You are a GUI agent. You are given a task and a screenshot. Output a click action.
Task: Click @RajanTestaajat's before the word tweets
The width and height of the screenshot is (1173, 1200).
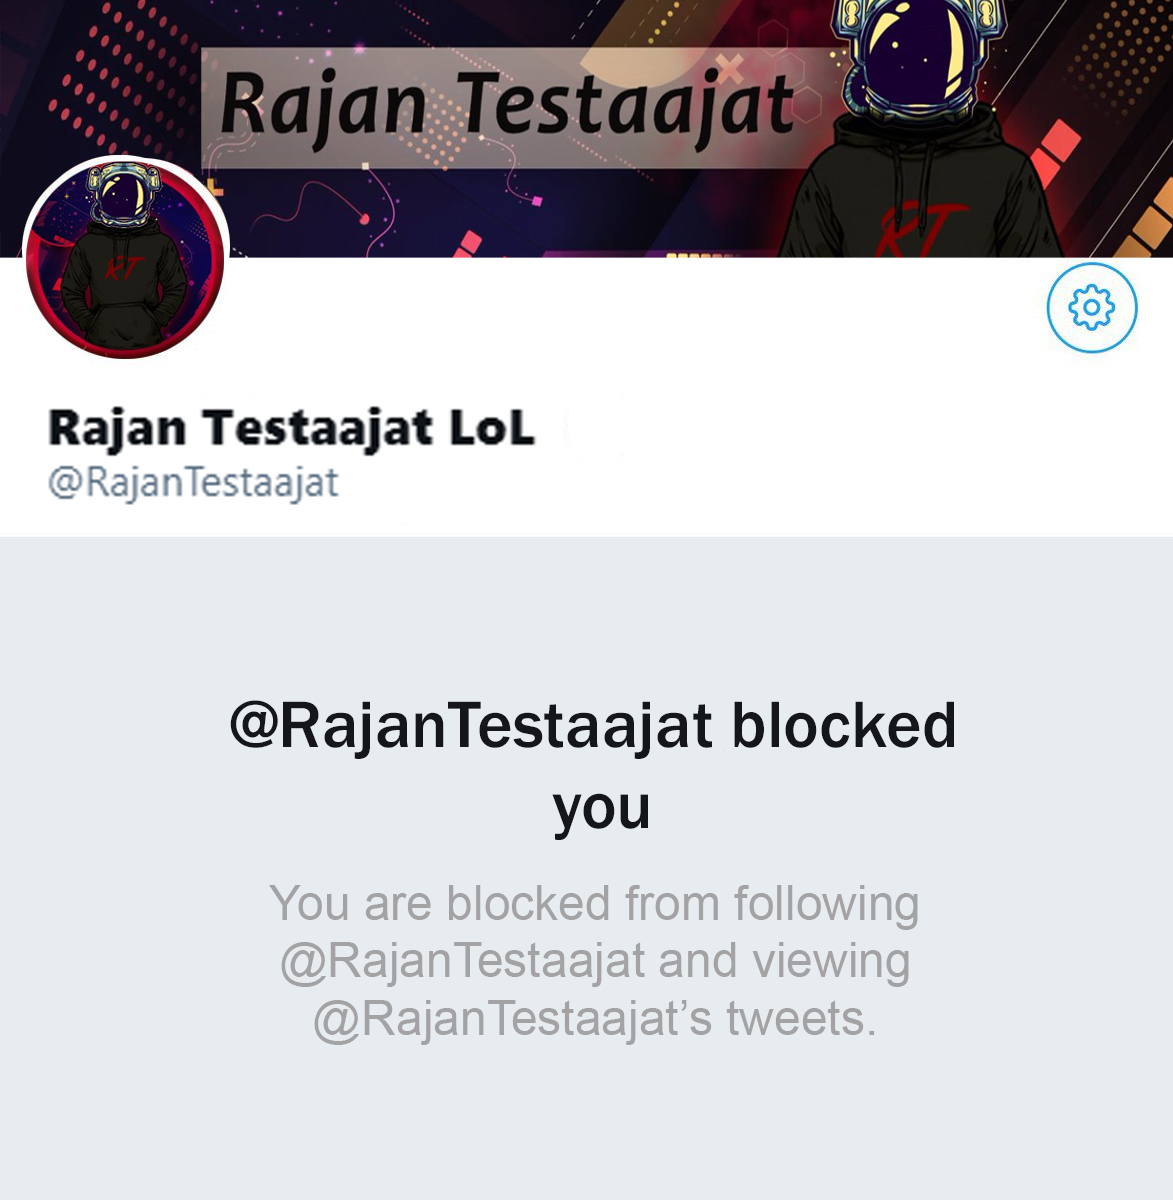coord(512,1019)
